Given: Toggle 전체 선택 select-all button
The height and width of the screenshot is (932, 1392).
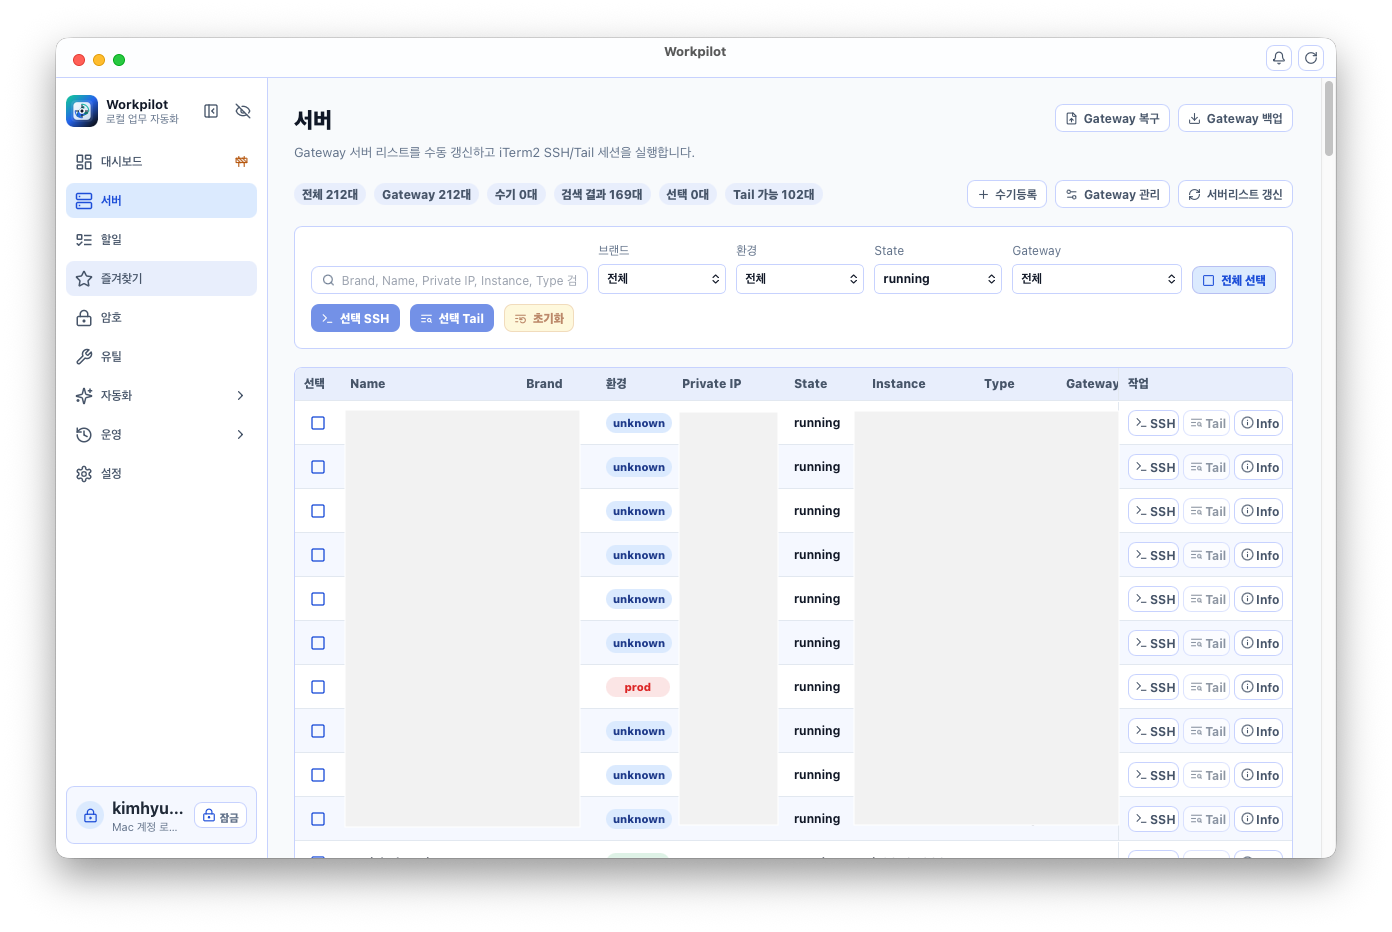Looking at the screenshot, I should point(1234,280).
